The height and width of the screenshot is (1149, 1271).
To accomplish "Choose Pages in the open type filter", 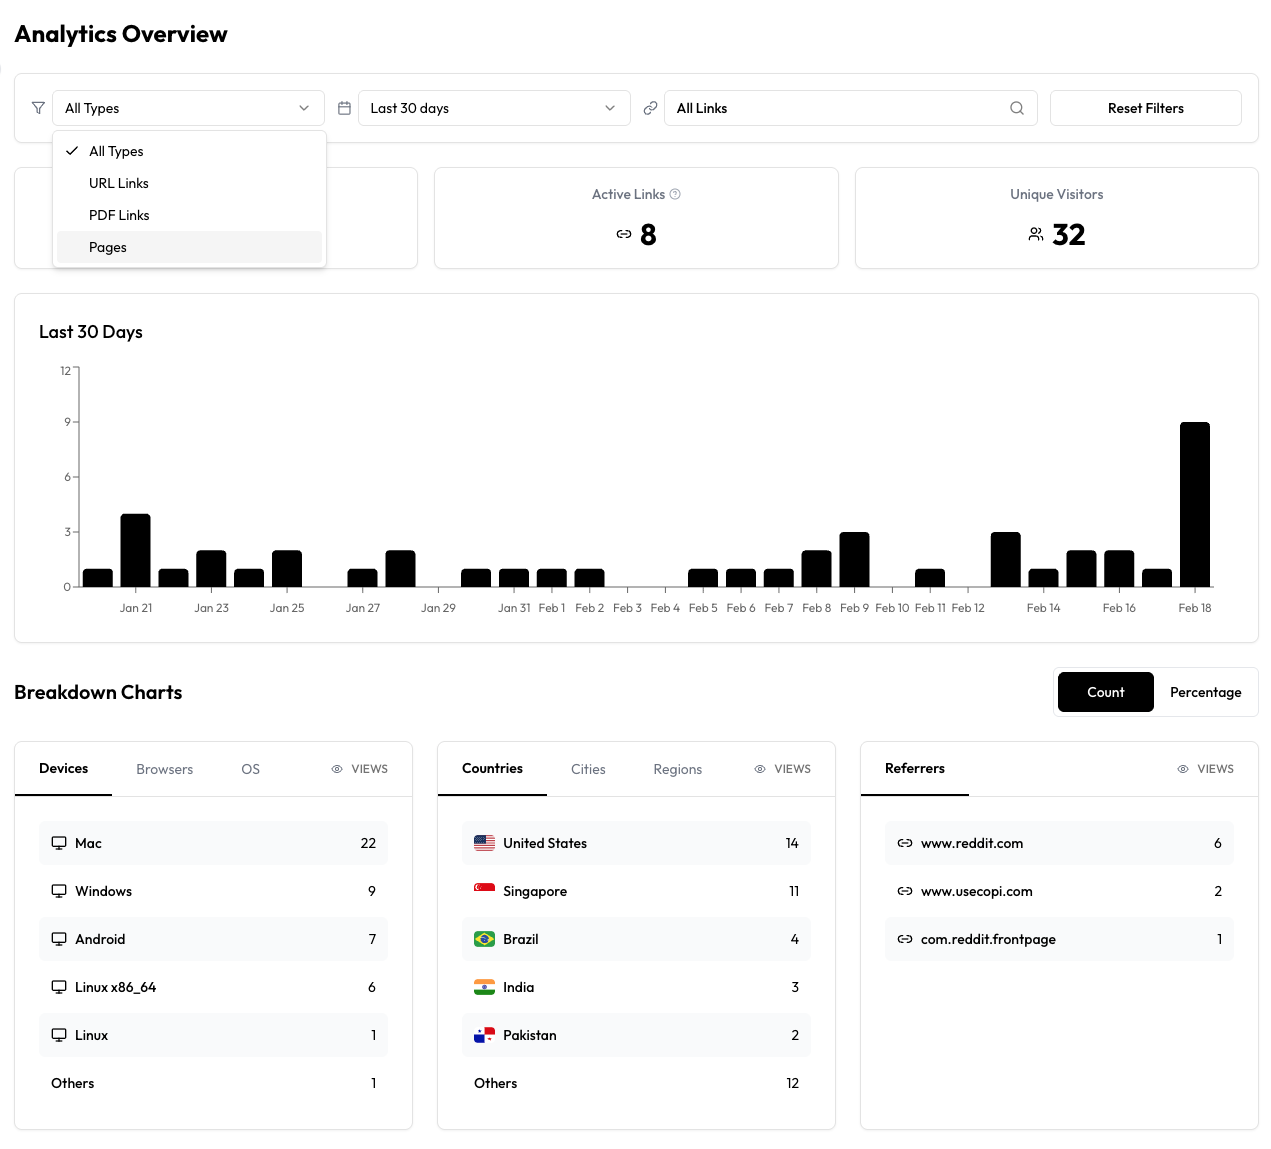I will click(107, 247).
